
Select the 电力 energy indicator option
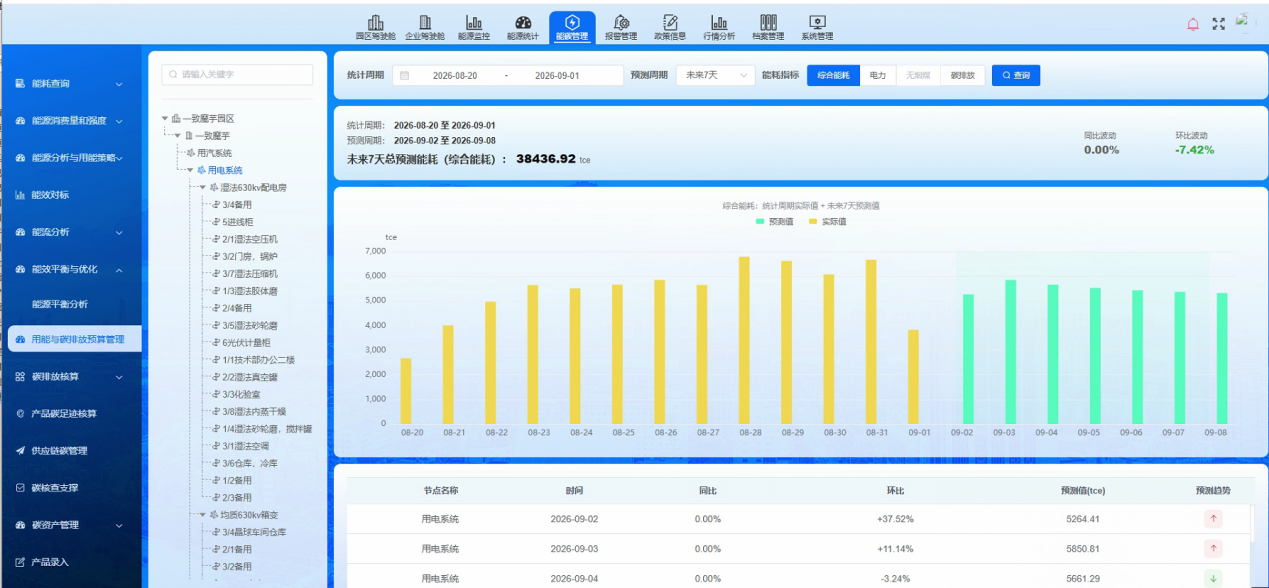(877, 75)
